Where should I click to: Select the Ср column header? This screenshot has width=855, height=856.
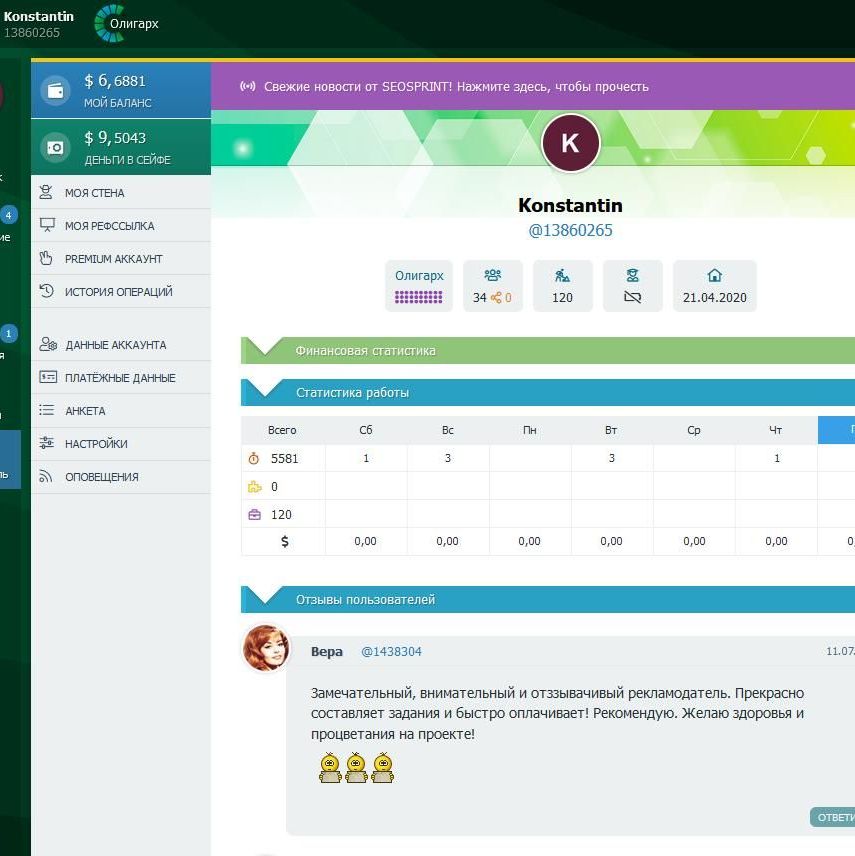(x=694, y=430)
